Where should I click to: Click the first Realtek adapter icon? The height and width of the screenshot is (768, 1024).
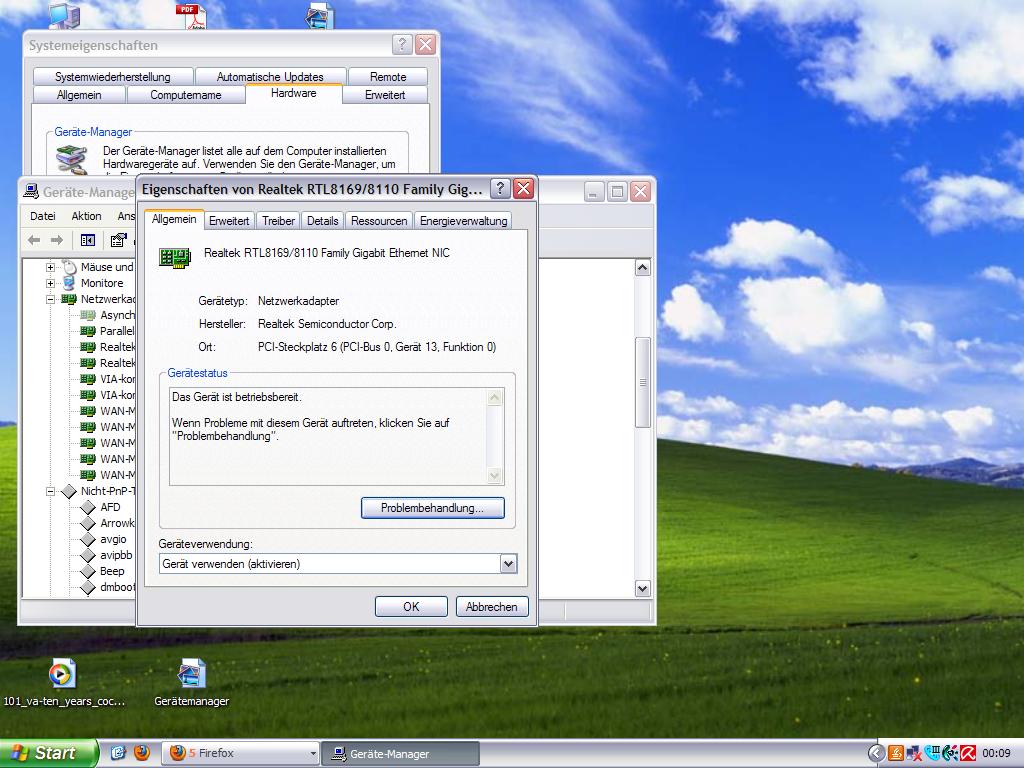click(88, 347)
